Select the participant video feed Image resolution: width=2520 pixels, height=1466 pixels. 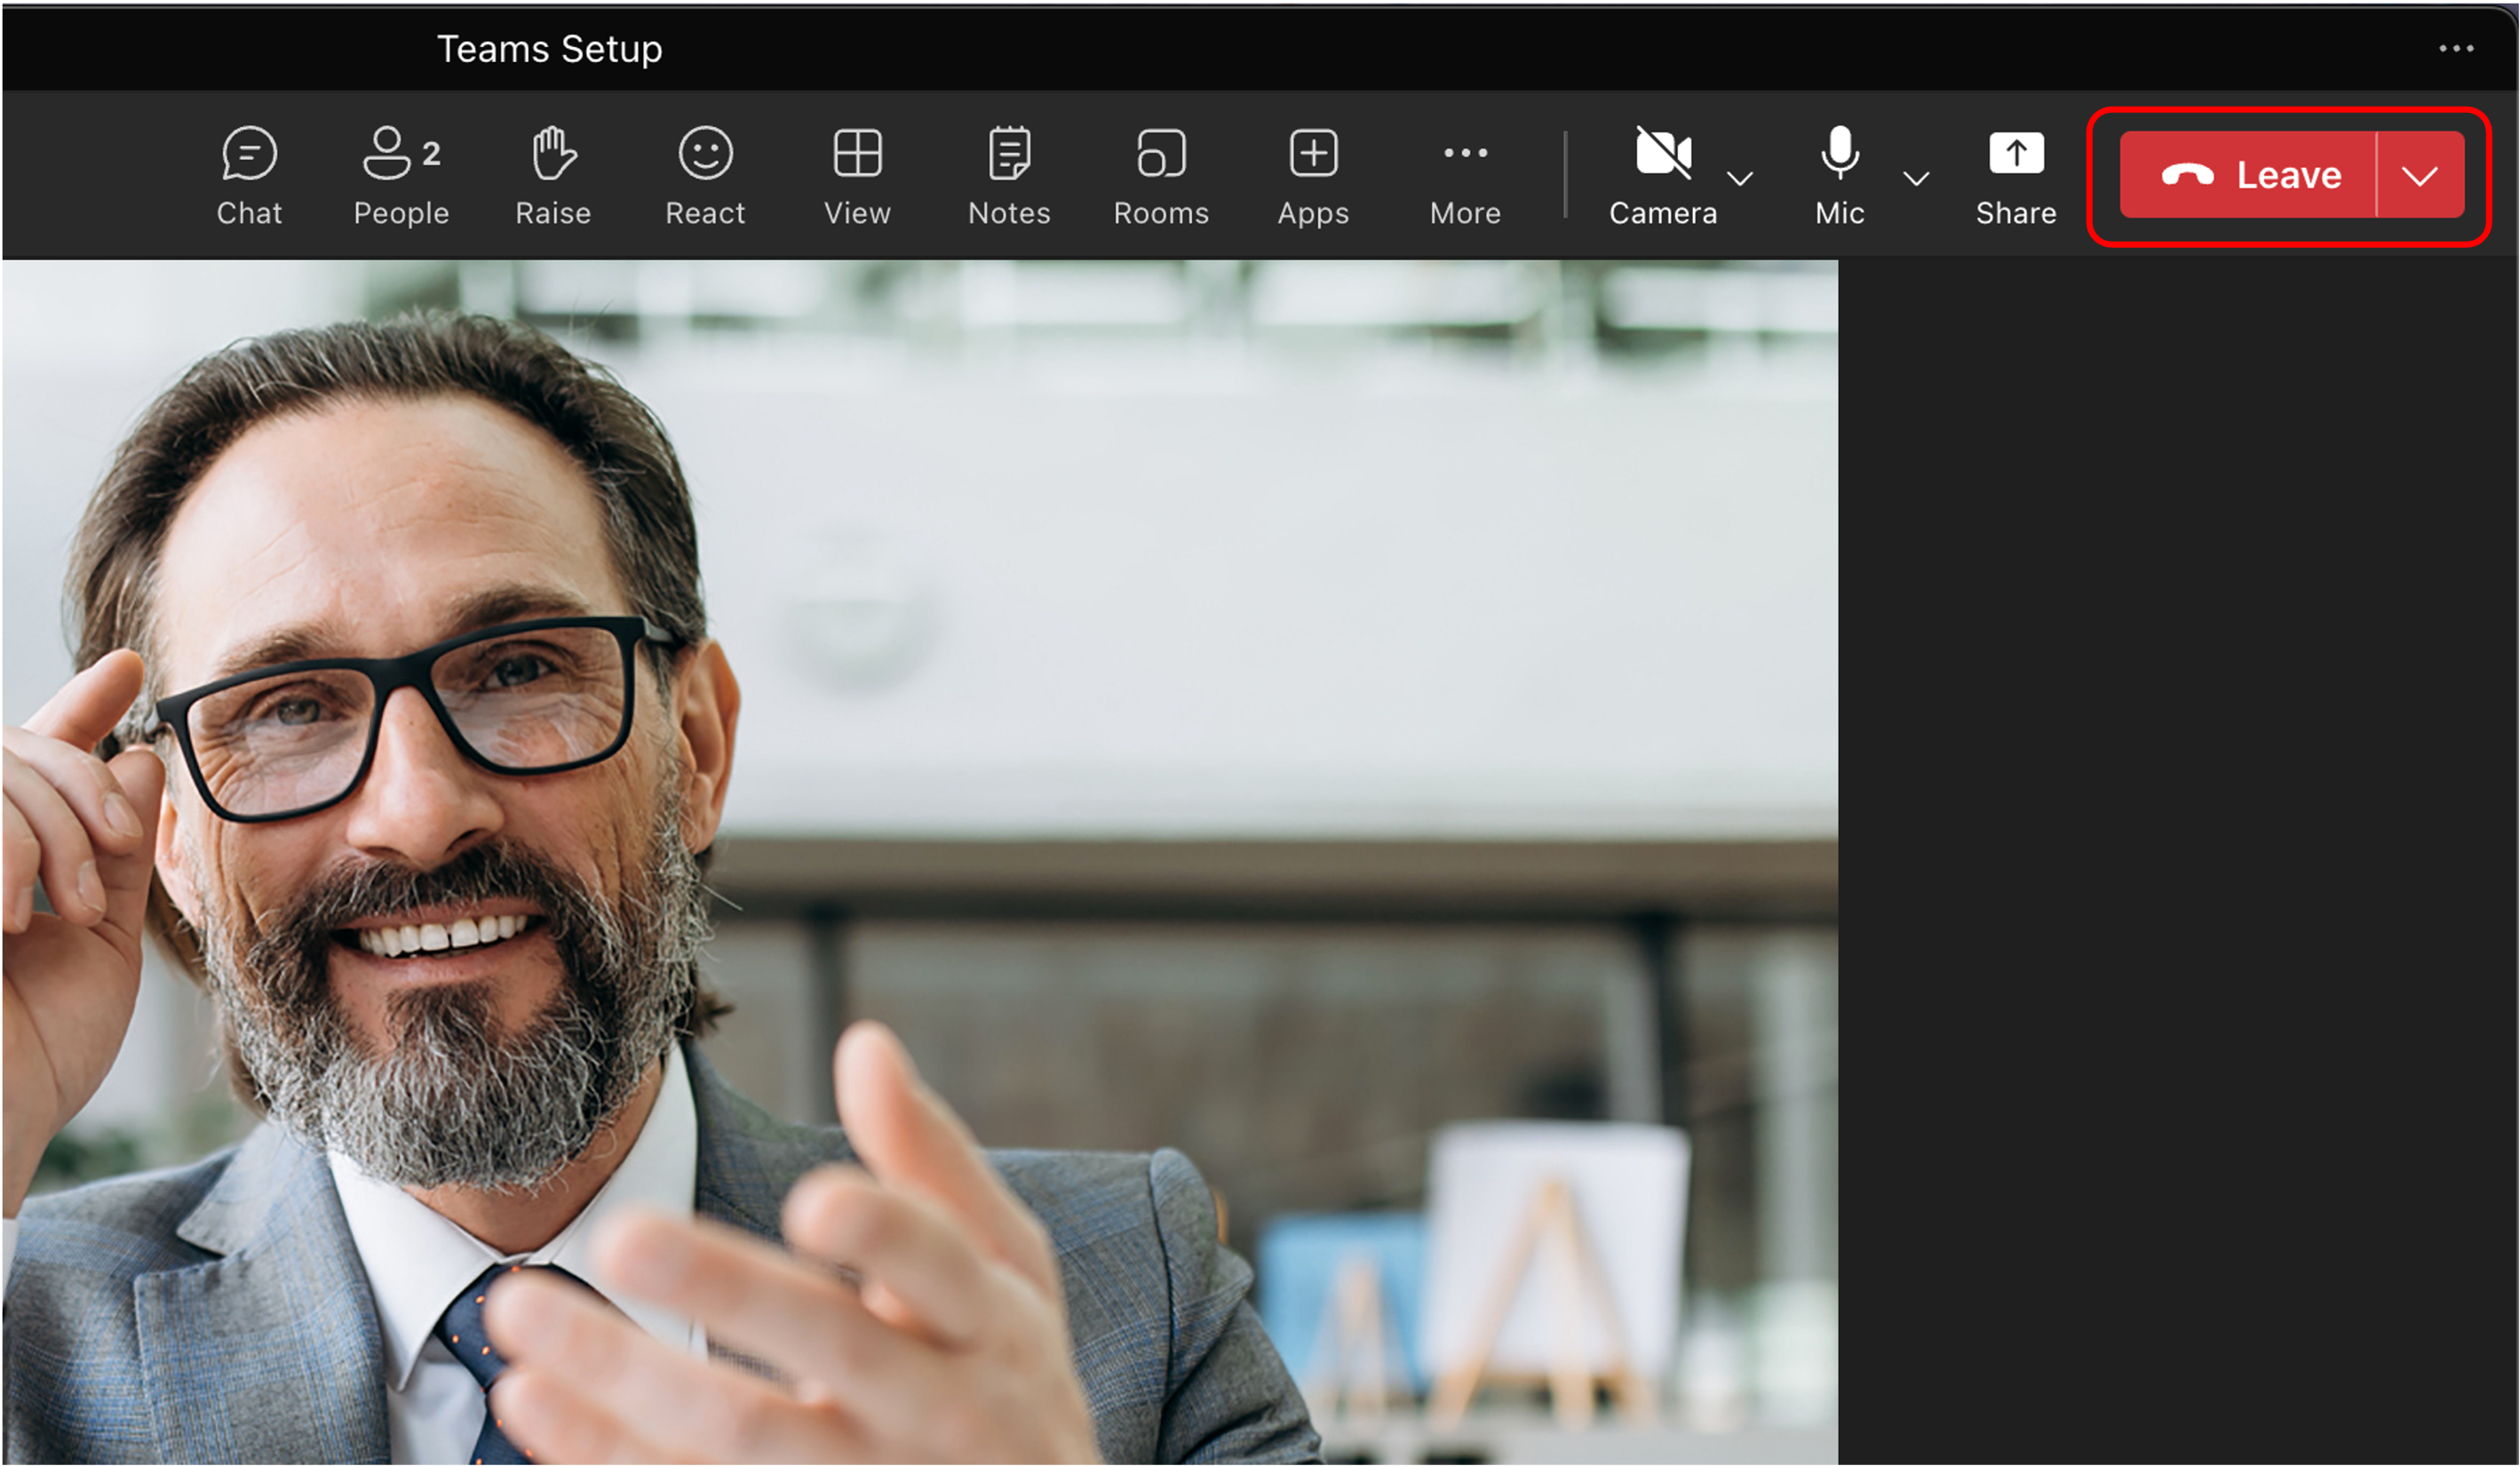pyautogui.click(x=920, y=862)
